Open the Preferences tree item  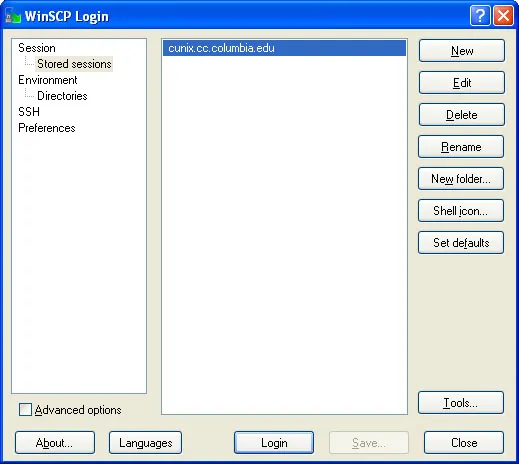click(x=47, y=128)
